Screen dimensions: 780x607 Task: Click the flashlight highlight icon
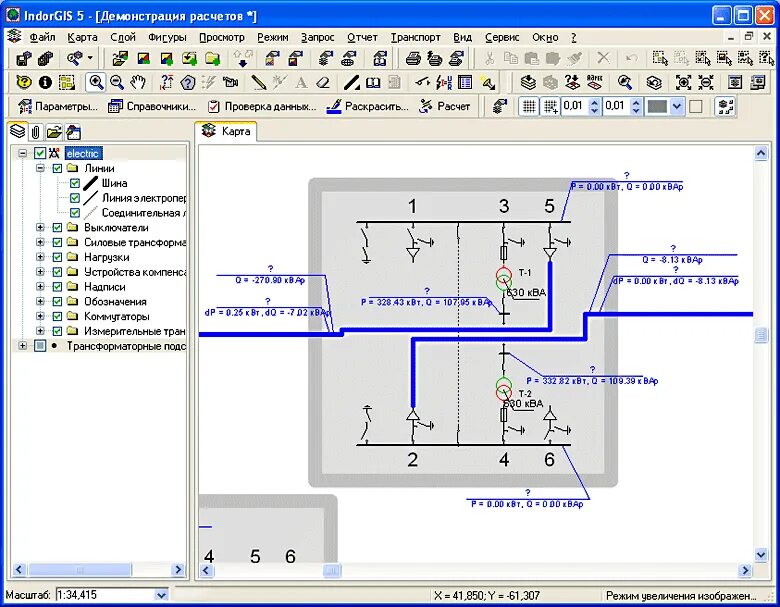pos(487,82)
